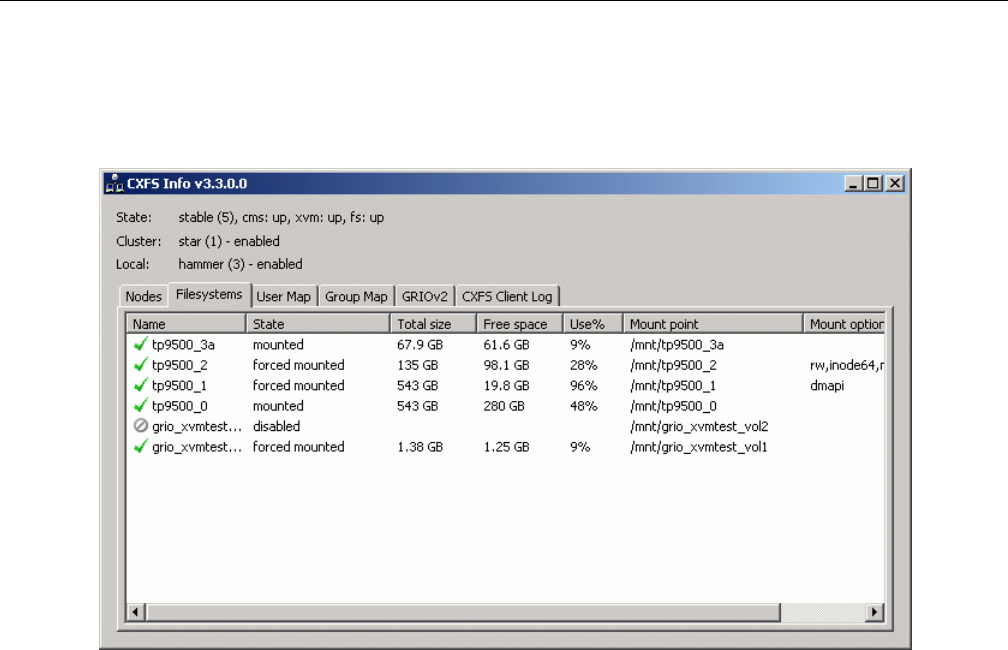This screenshot has height=650, width=1008.
Task: Click the 280 GB free space value
Action: pyautogui.click(x=504, y=406)
